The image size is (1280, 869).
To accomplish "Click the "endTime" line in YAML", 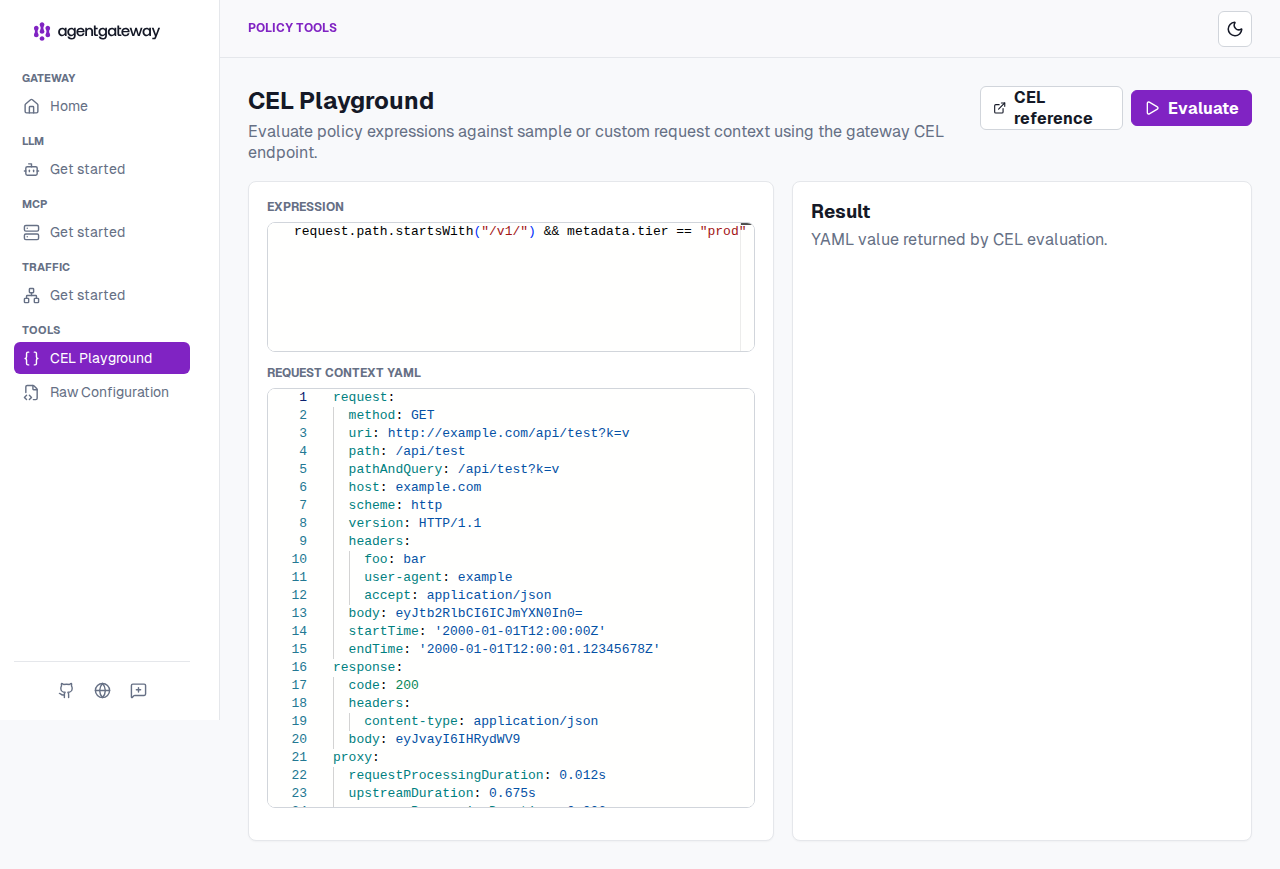I will [x=504, y=649].
